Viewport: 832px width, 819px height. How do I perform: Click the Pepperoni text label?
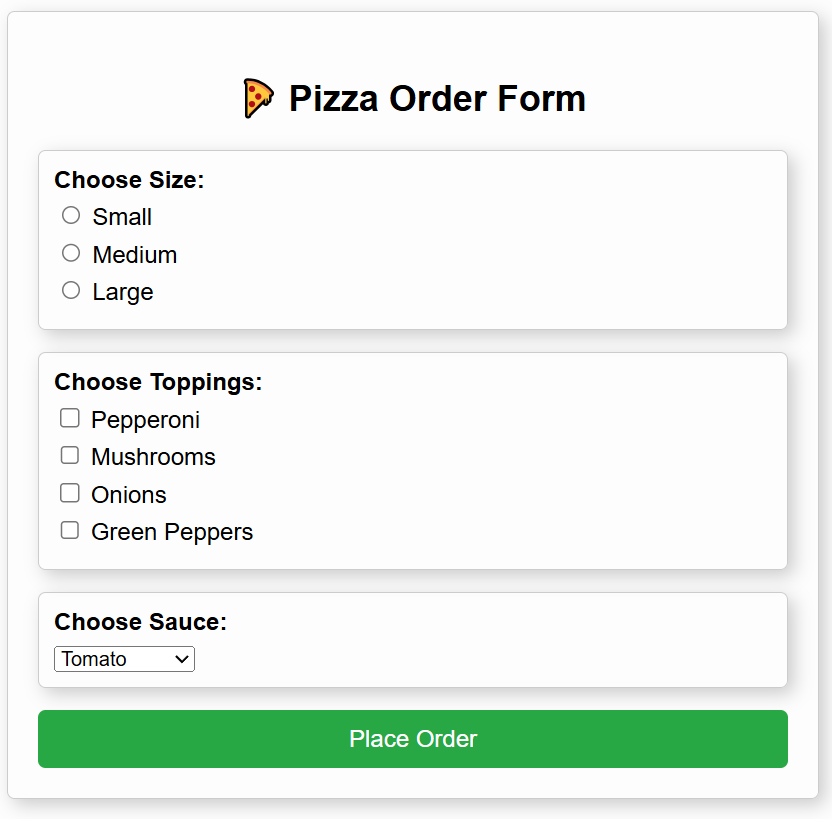tap(145, 420)
